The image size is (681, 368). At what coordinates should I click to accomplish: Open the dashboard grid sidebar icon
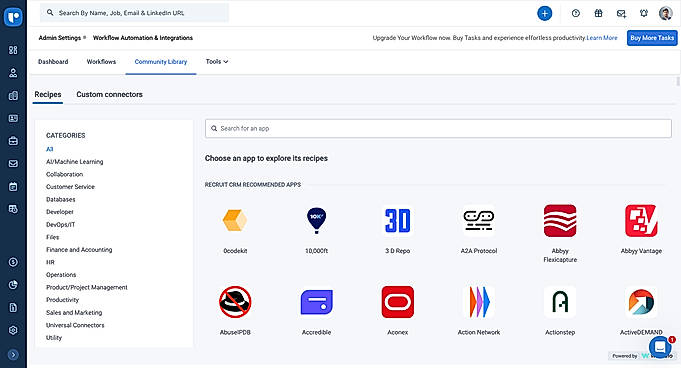(x=13, y=50)
